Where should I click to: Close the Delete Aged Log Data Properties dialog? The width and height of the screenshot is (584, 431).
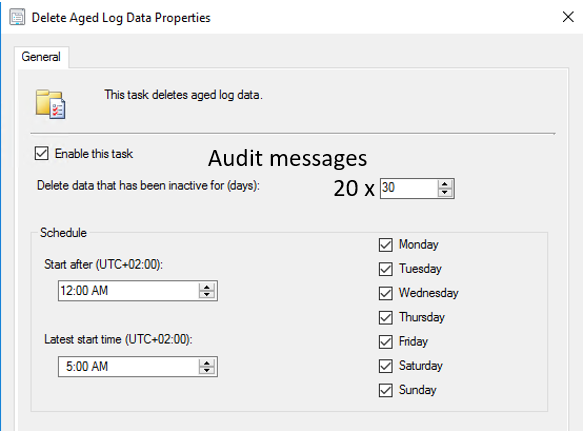click(568, 17)
